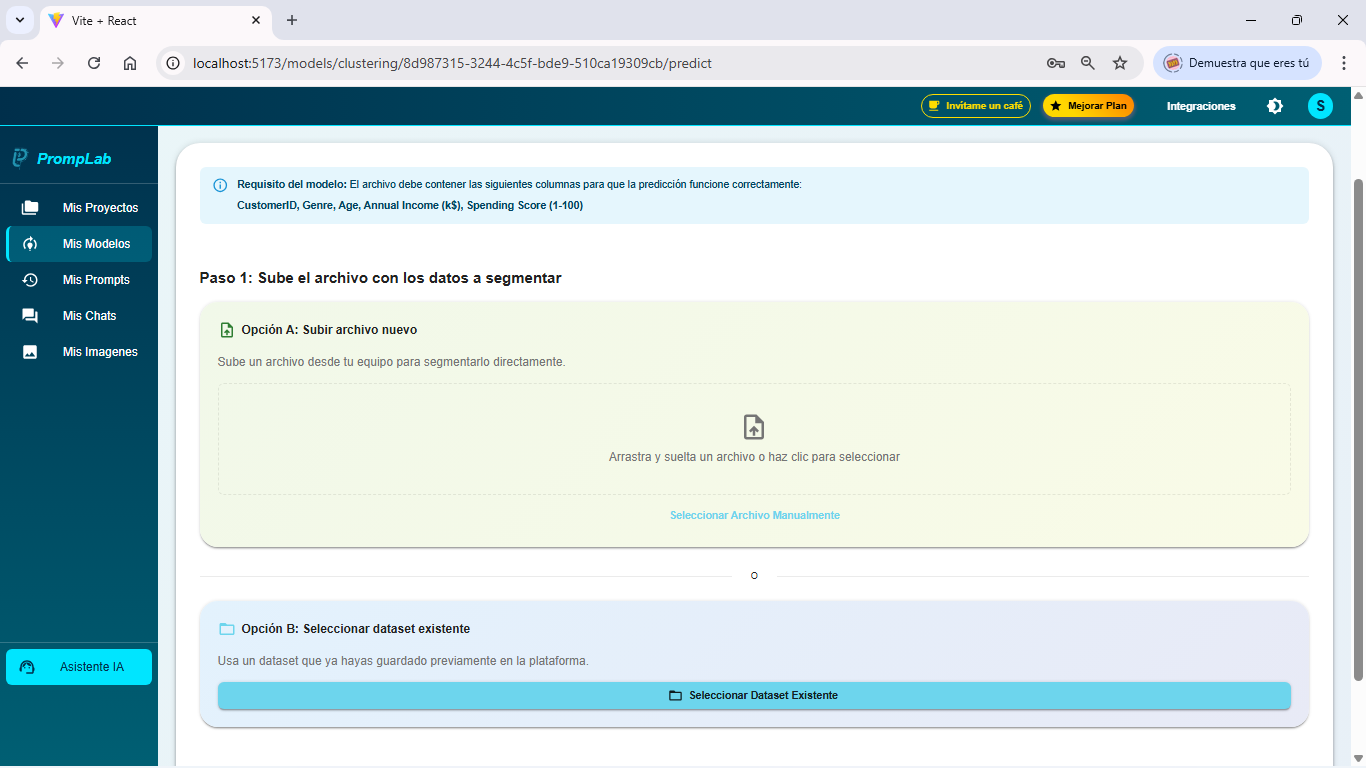The image size is (1366, 768).
Task: Click the required columns list text
Action: (410, 205)
